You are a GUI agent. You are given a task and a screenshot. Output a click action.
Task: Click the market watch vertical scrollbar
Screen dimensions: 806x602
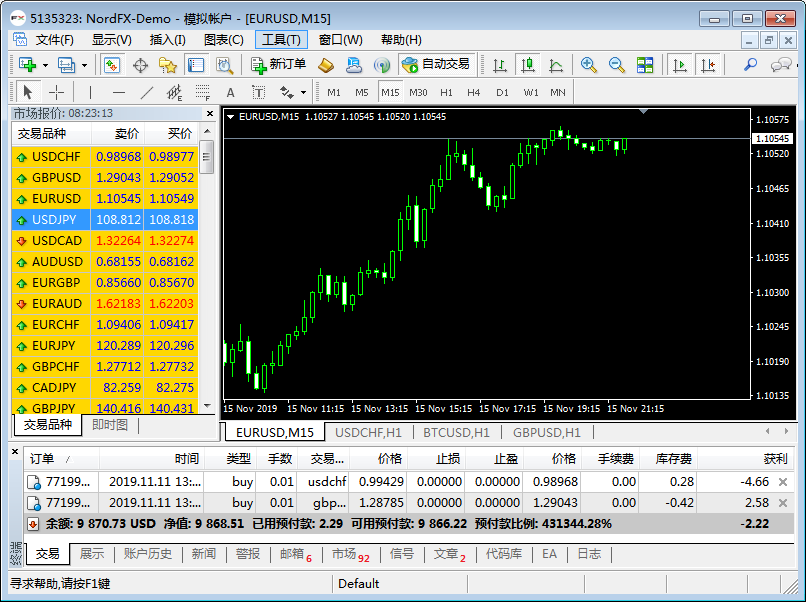(207, 157)
